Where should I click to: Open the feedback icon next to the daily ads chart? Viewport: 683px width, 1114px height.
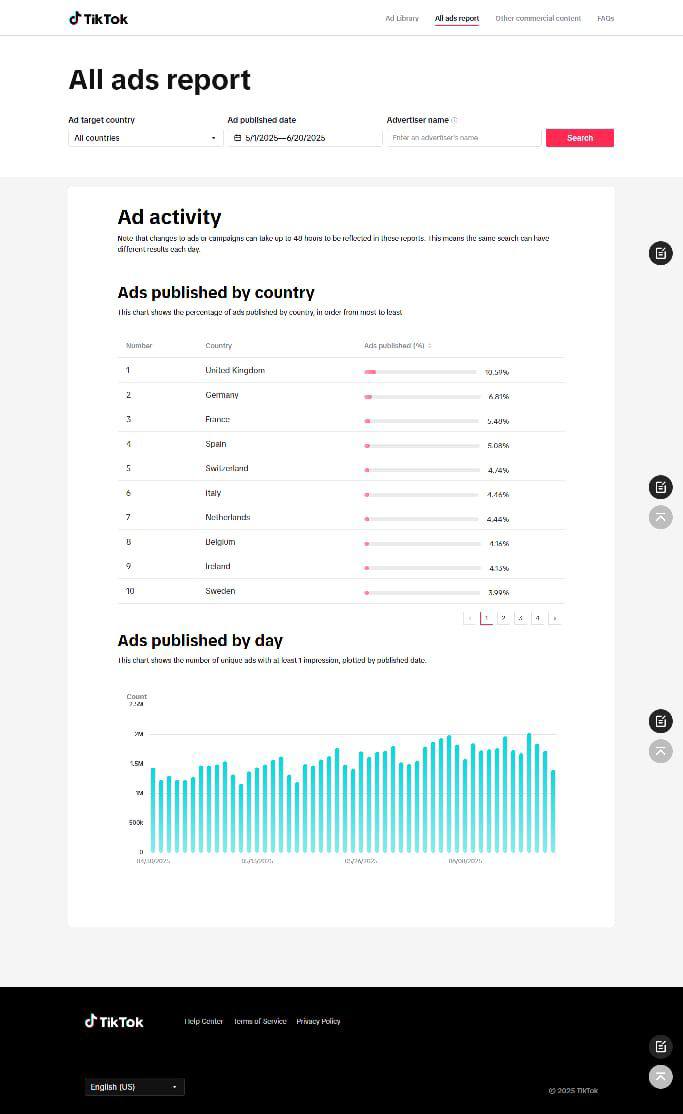[660, 721]
